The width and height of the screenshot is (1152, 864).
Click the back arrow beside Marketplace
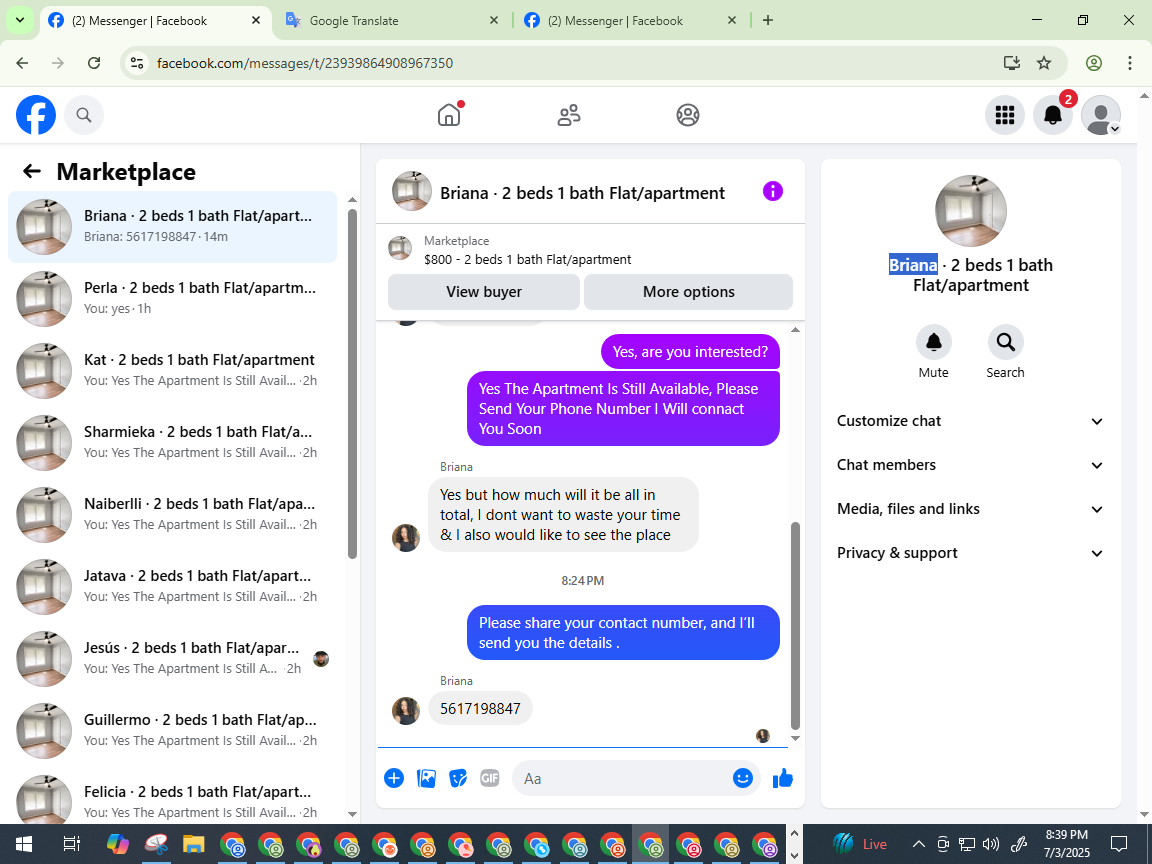pyautogui.click(x=32, y=171)
